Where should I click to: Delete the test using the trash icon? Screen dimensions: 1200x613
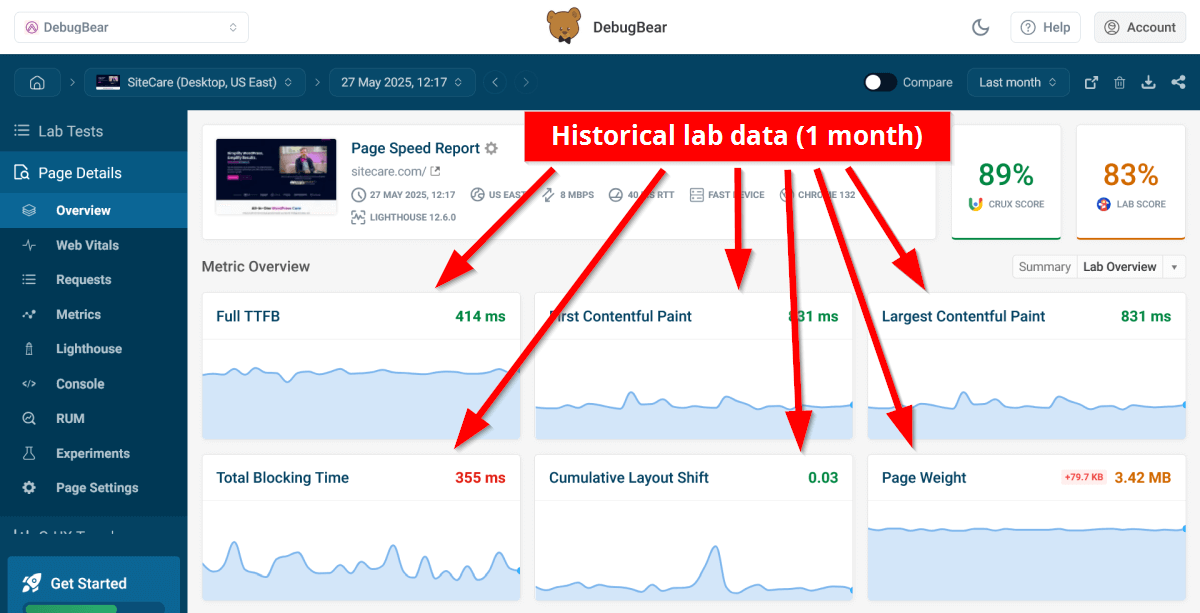coord(1120,82)
